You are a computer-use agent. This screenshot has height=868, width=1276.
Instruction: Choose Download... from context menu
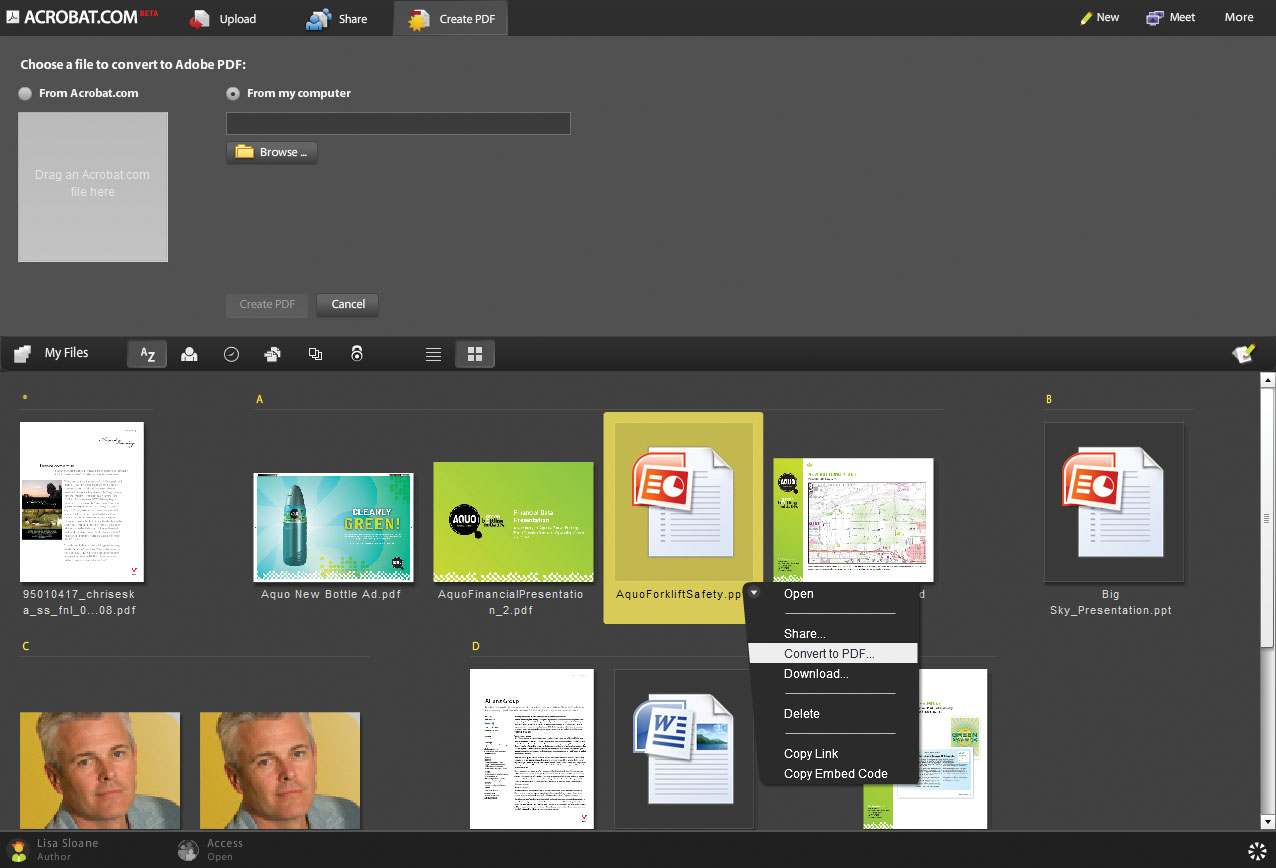[816, 674]
